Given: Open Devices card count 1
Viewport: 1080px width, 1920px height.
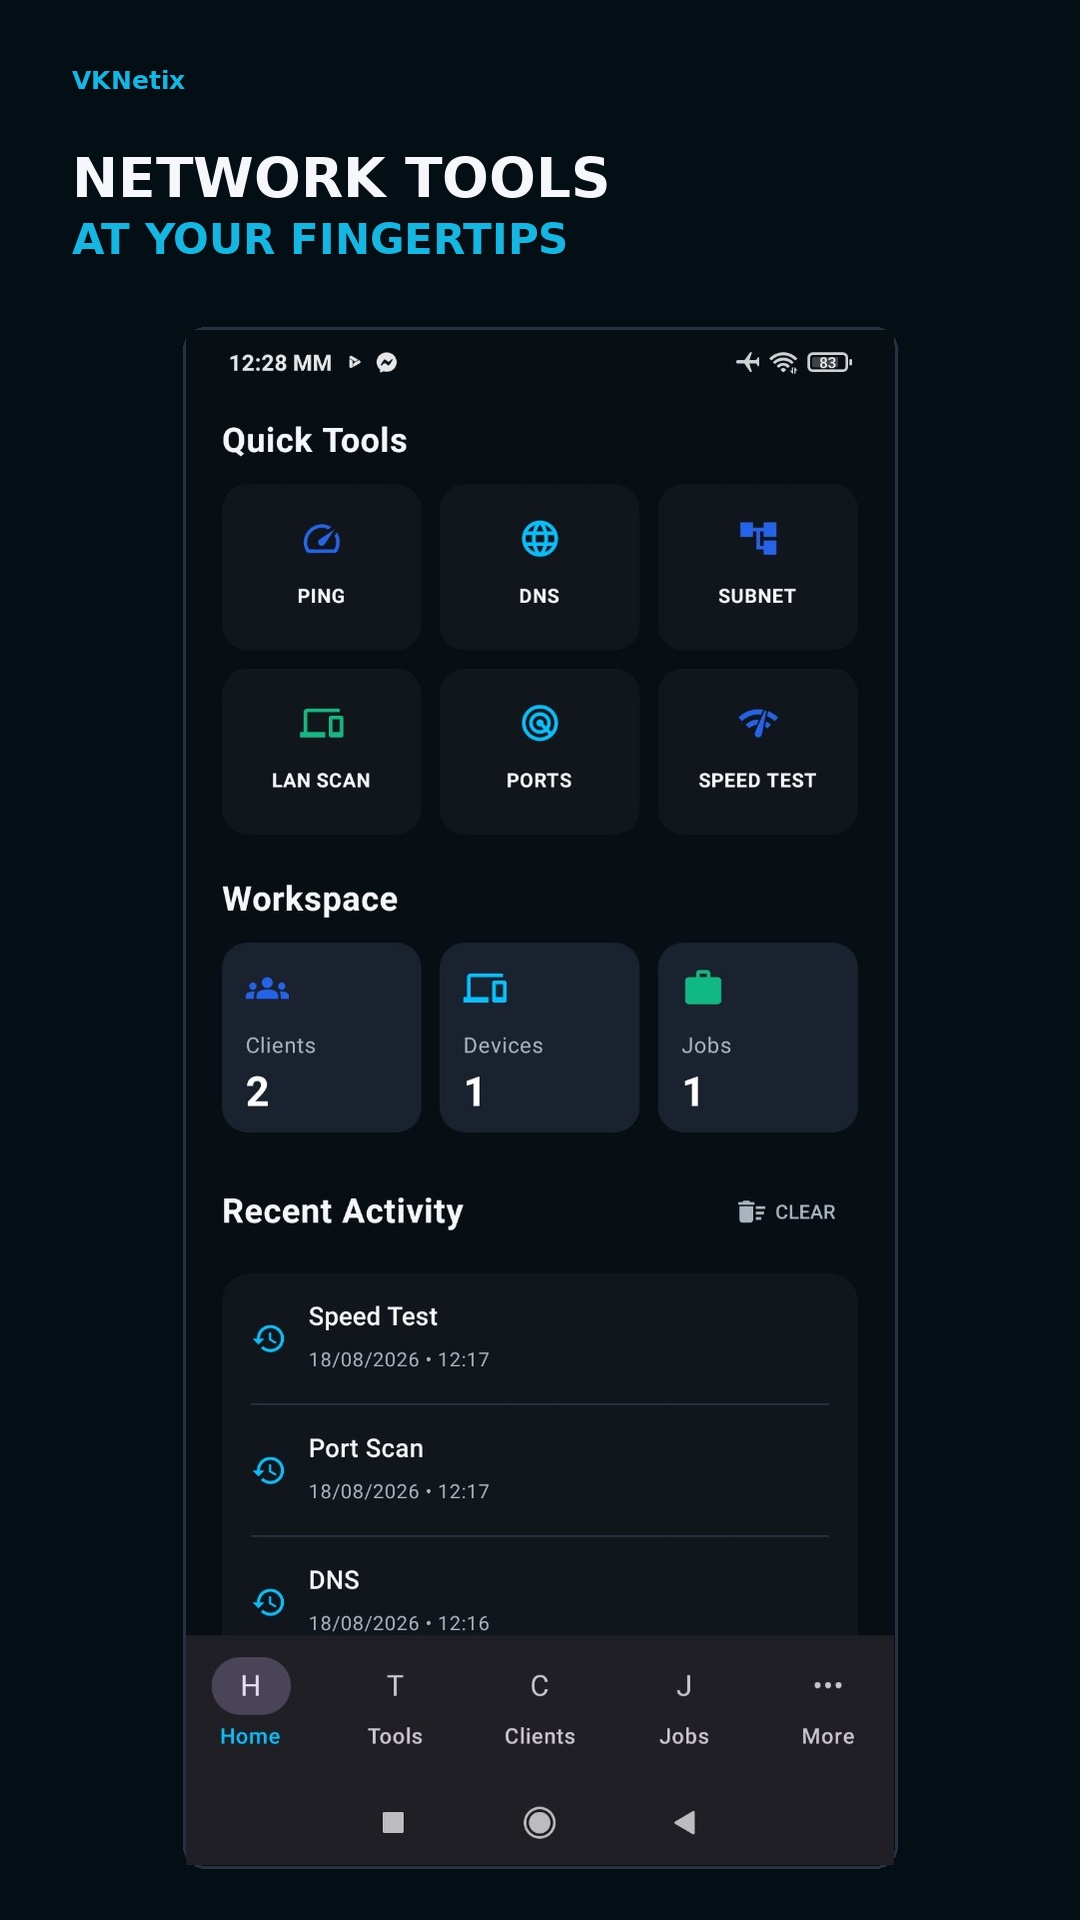Looking at the screenshot, I should pyautogui.click(x=539, y=1037).
